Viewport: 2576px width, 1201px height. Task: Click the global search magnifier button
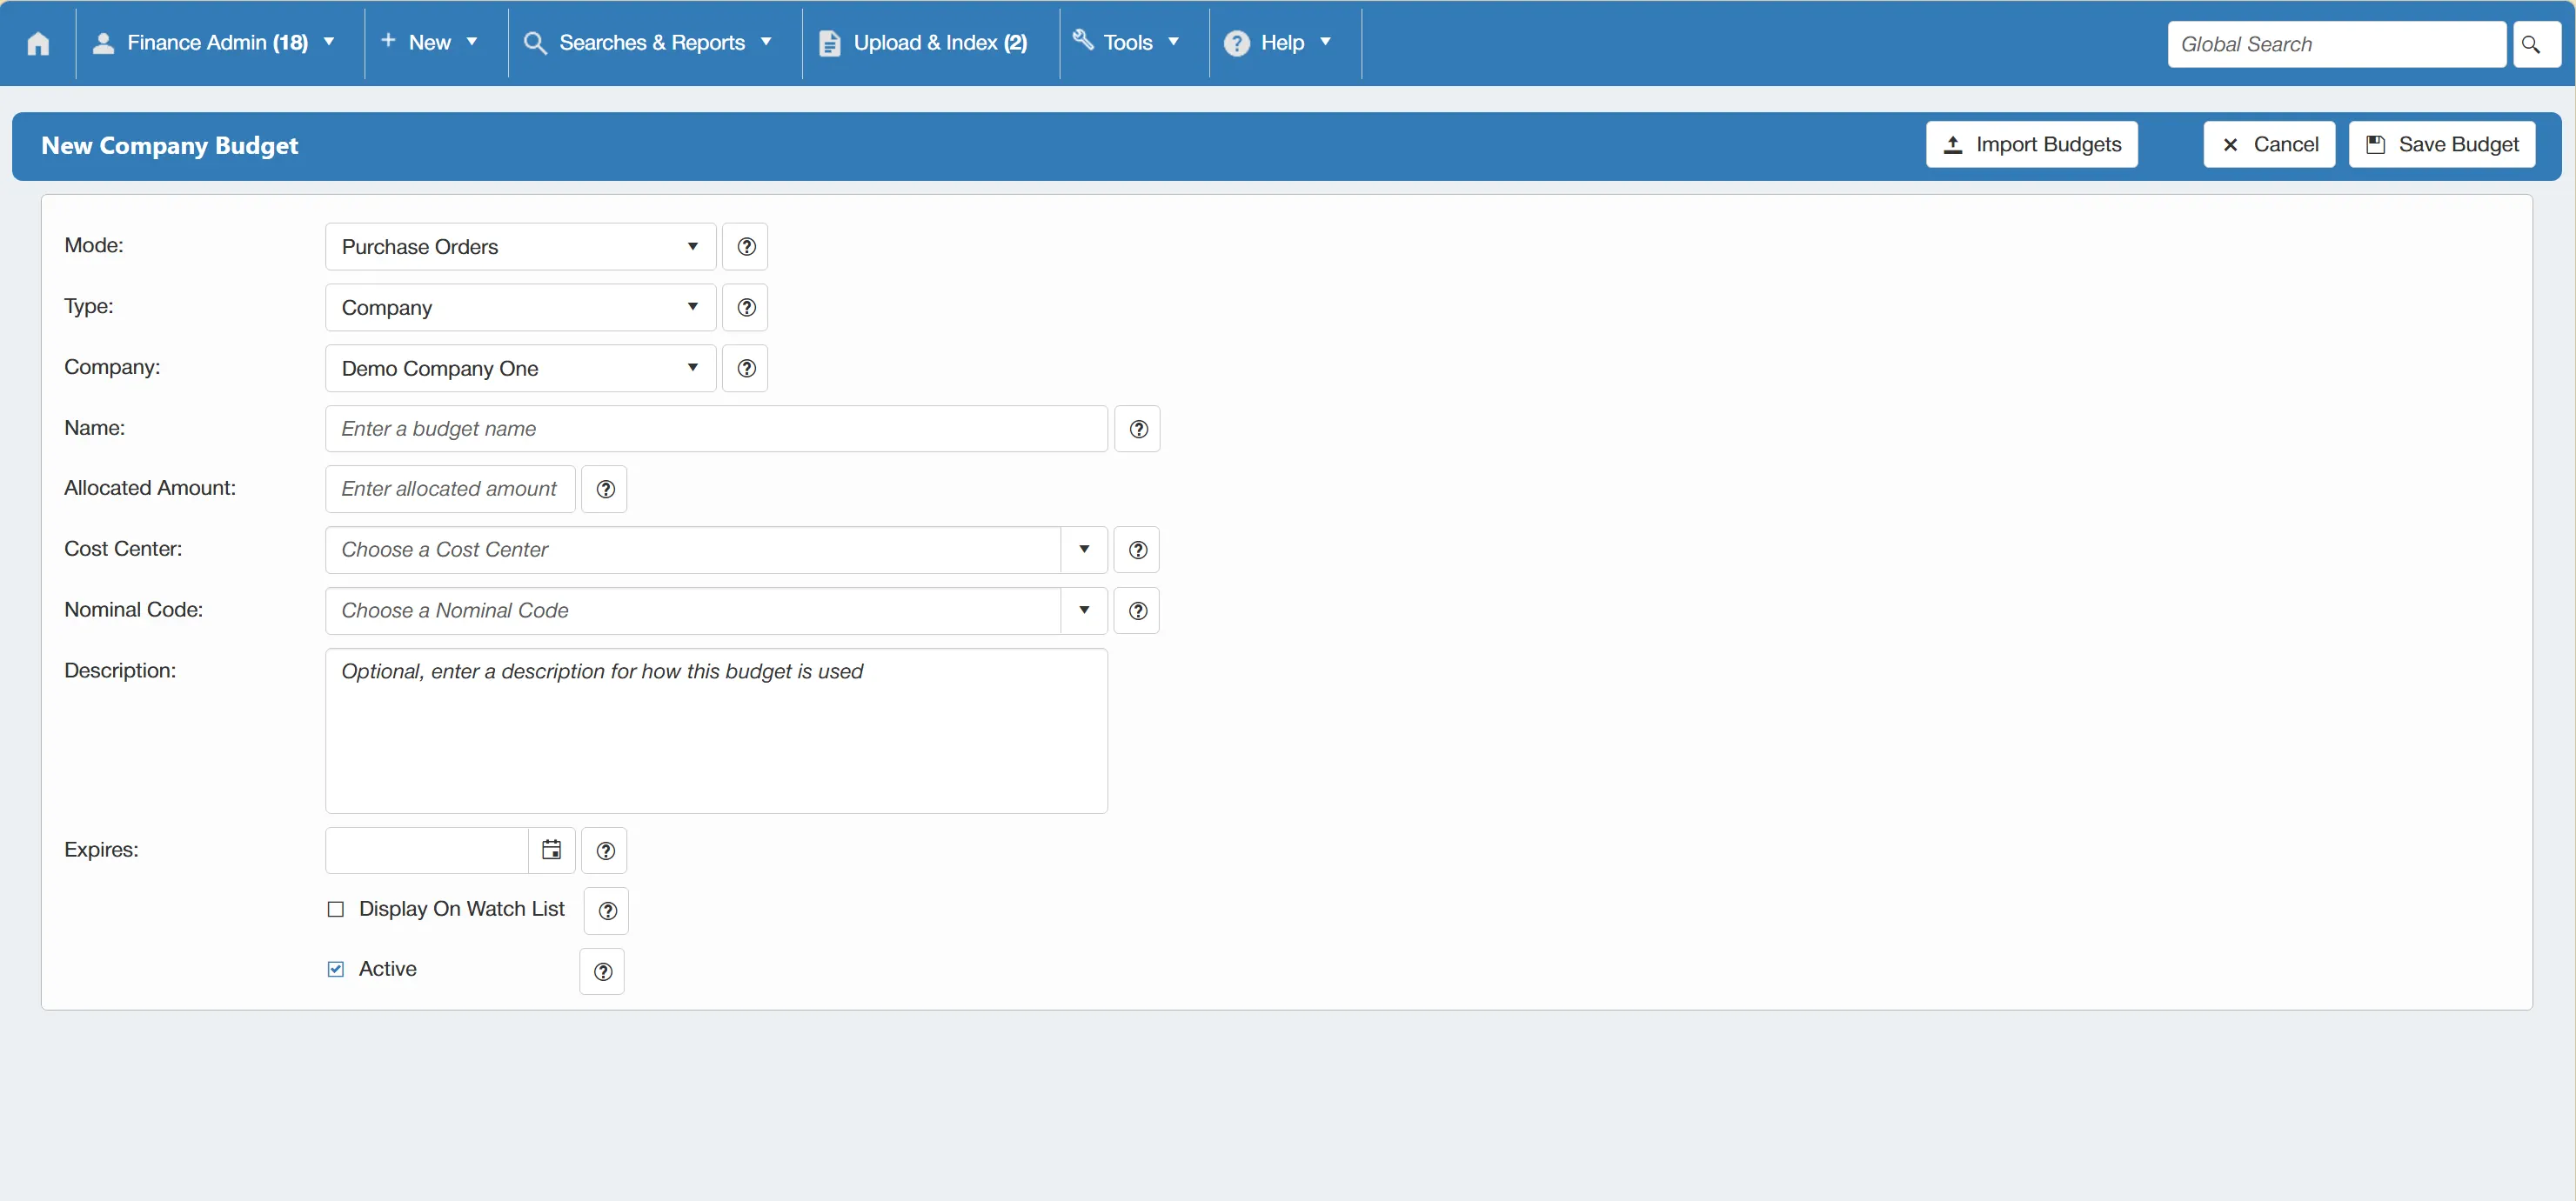tap(2536, 44)
